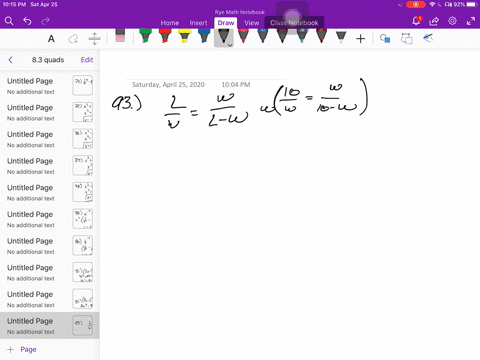Screen dimensions: 480x360
Task: Tap the battery 92% status indicator
Action: pos(465,5)
